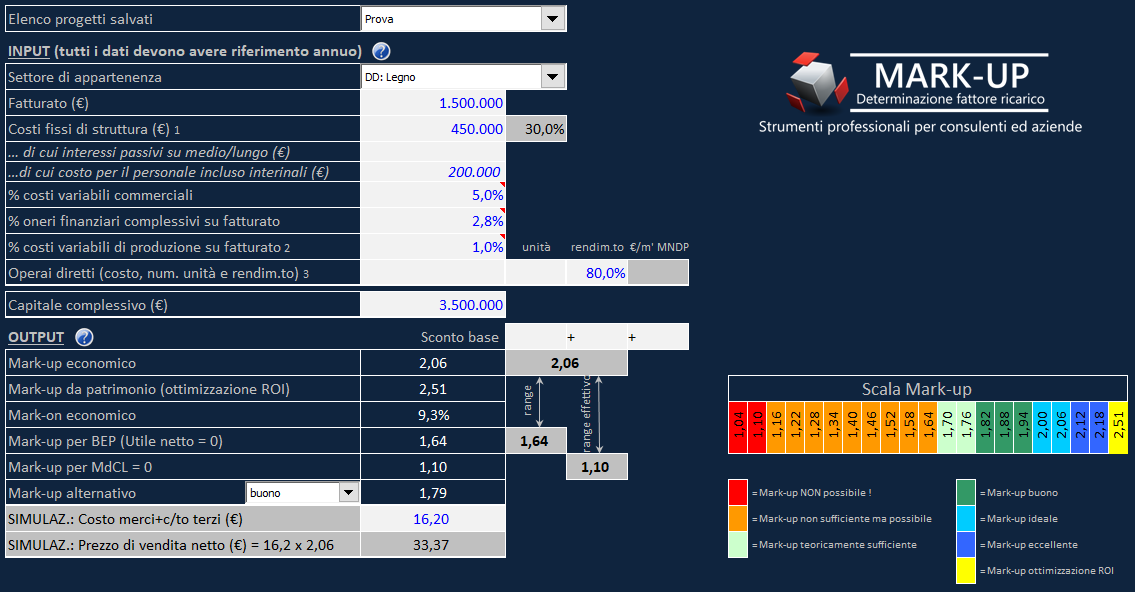Select the bold gray 1,64 range box
The width and height of the screenshot is (1135, 592).
point(536,441)
